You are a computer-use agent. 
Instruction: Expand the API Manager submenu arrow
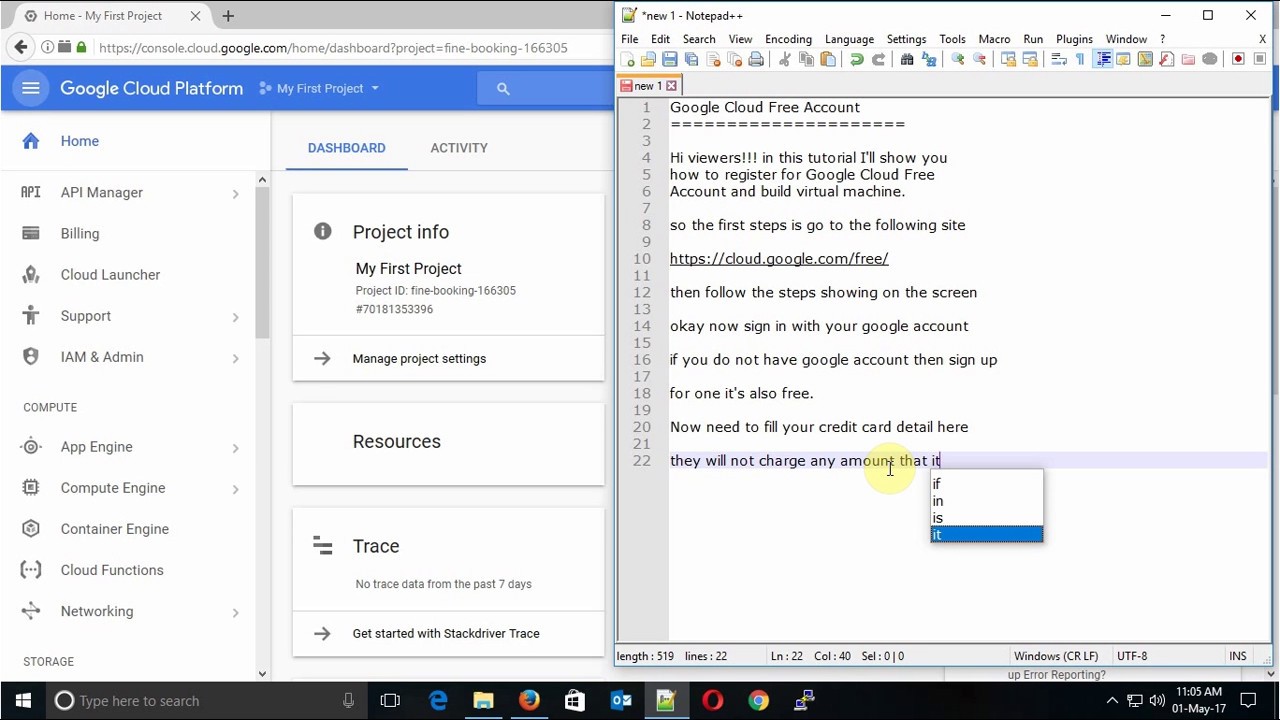pos(236,193)
